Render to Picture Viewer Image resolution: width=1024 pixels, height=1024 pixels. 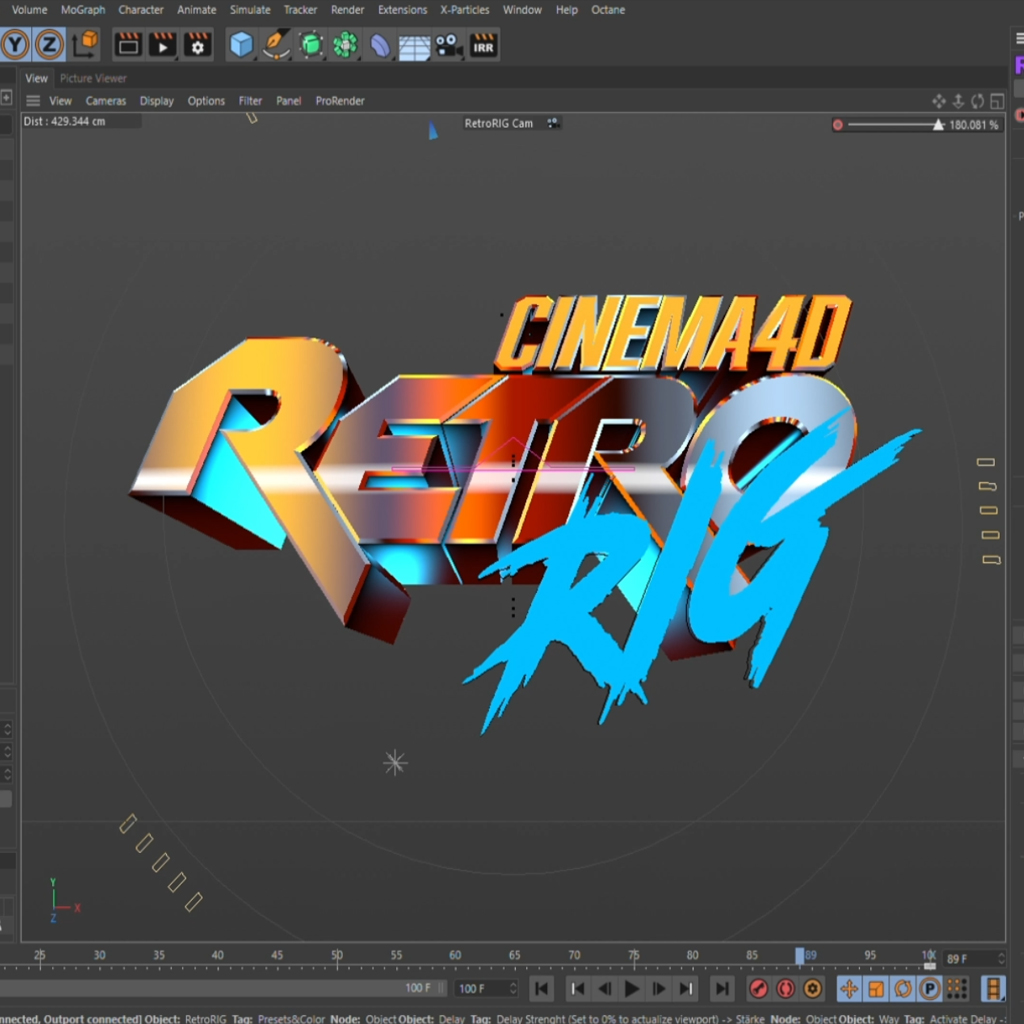(x=162, y=44)
